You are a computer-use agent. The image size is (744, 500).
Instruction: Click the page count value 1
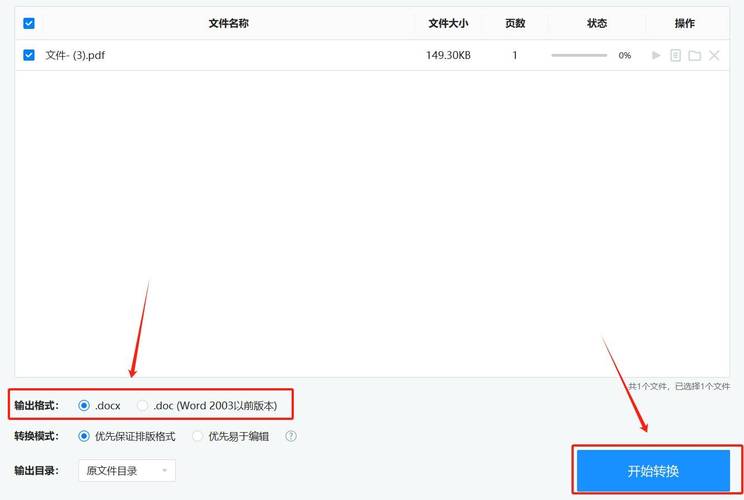pos(515,55)
